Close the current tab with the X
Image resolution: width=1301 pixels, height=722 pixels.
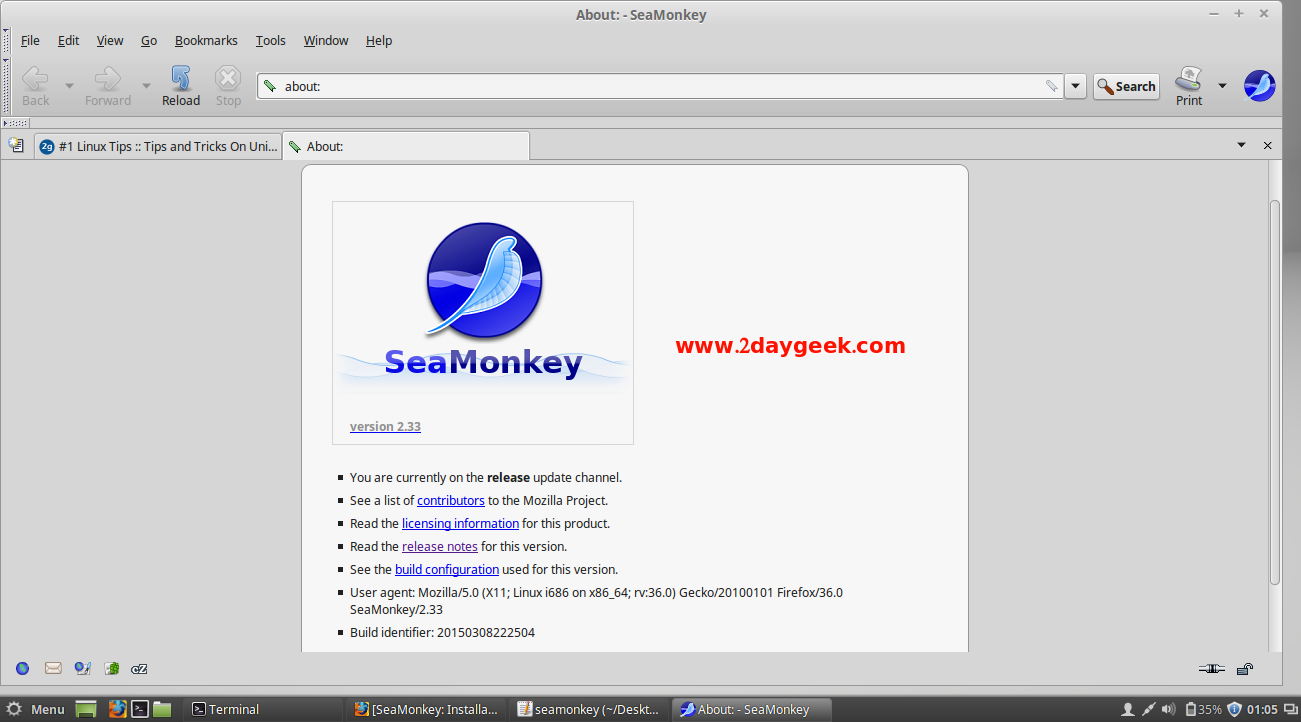pos(1268,145)
